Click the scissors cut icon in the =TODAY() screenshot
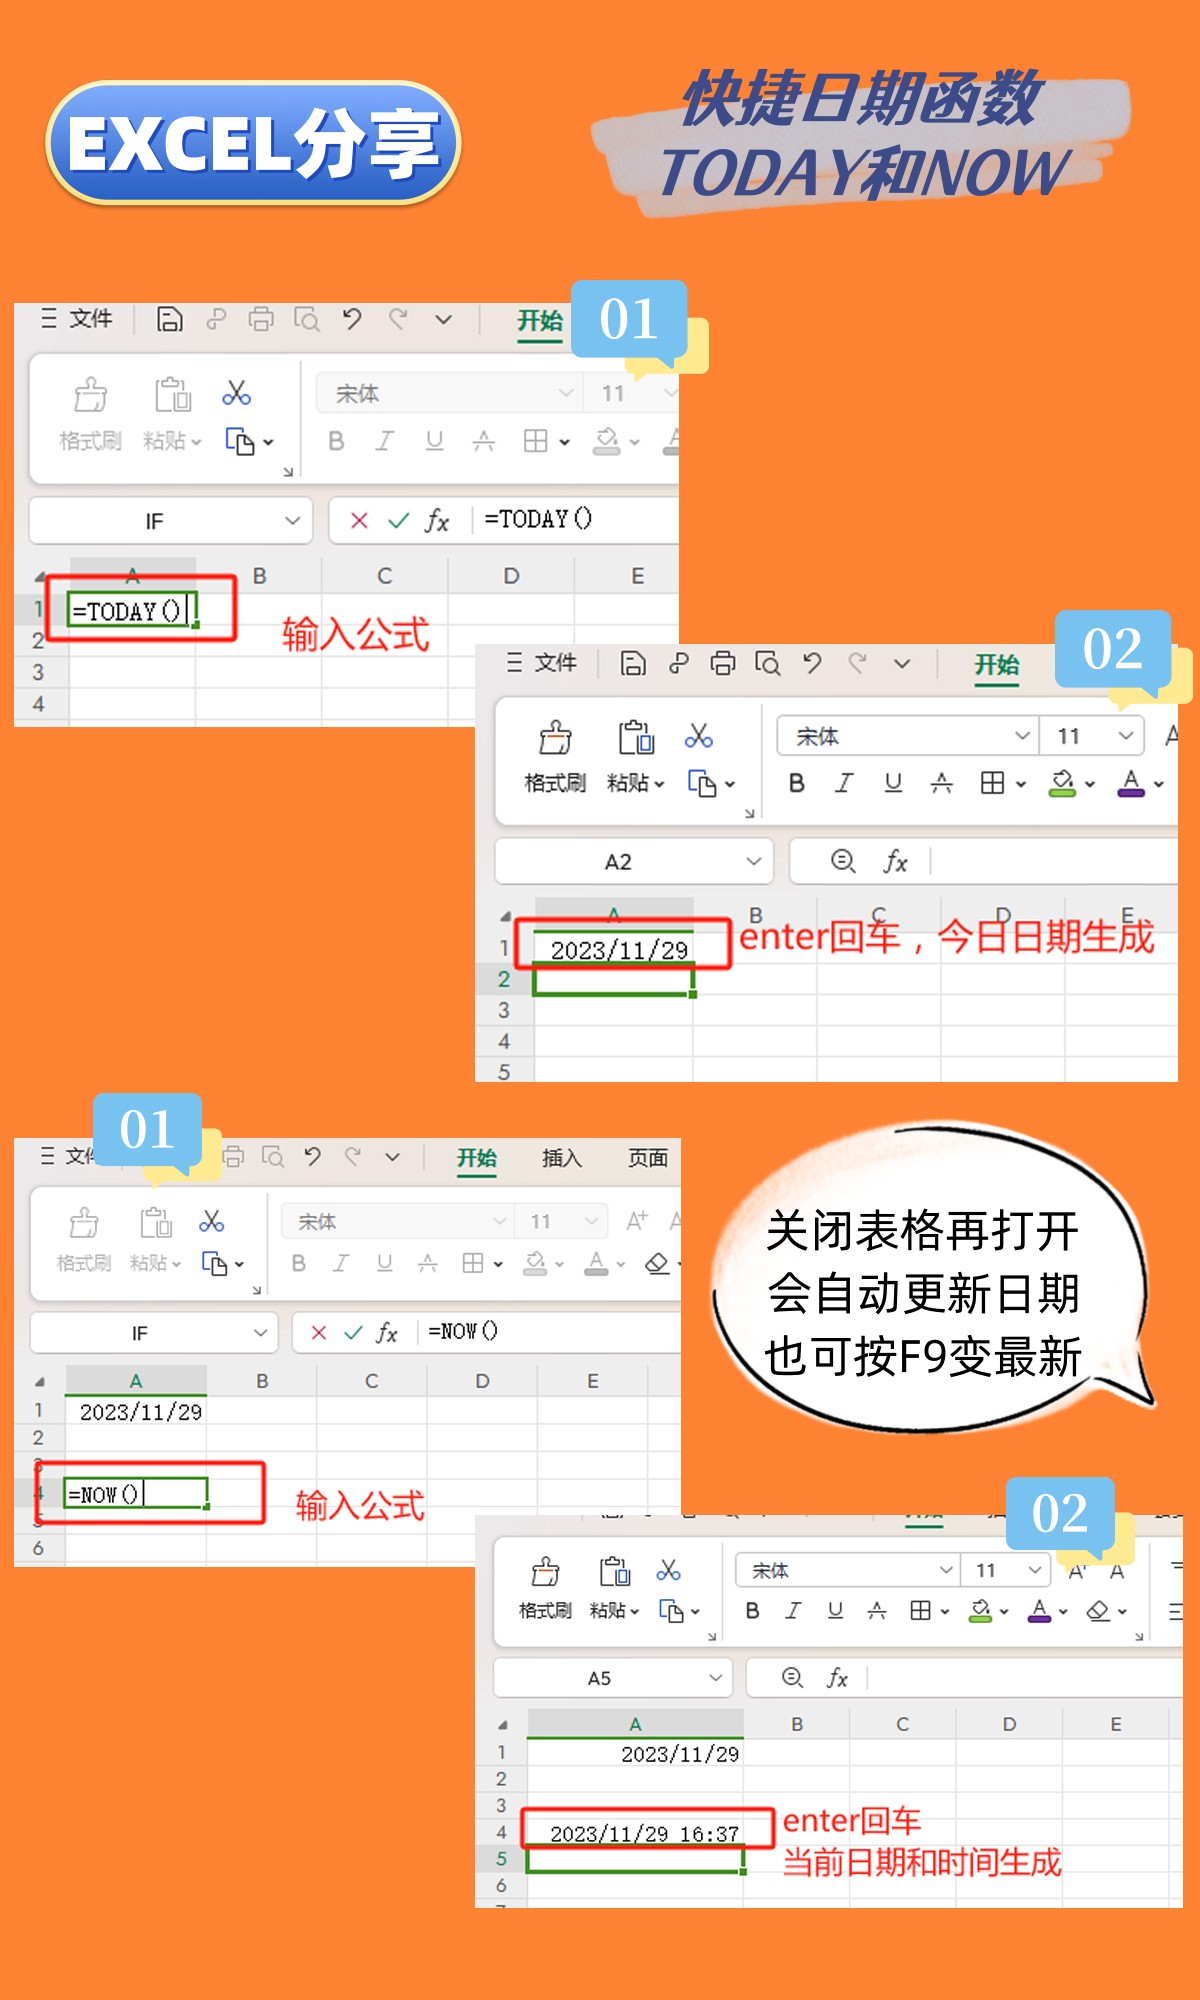Image resolution: width=1200 pixels, height=2000 pixels. click(236, 393)
